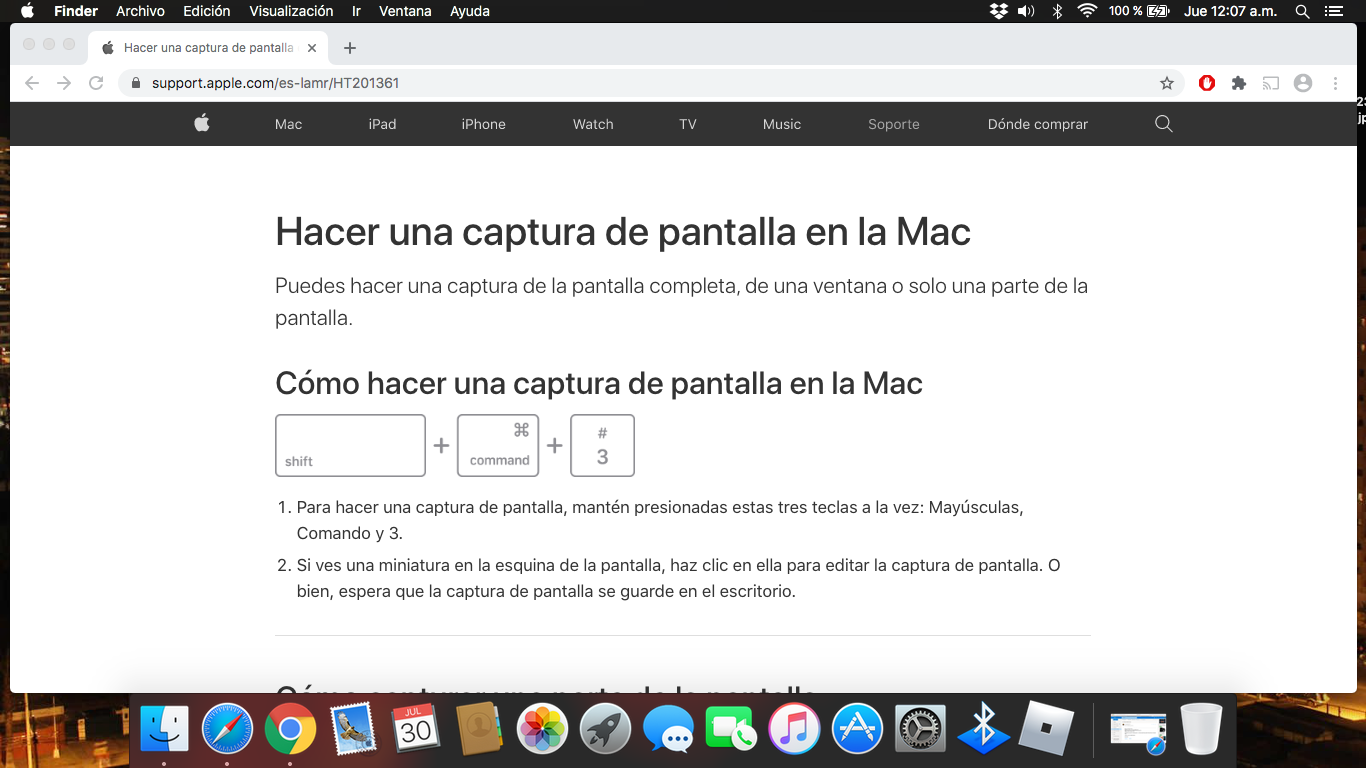1366x768 pixels.
Task: Go to Mac in Apple navigation
Action: (288, 124)
